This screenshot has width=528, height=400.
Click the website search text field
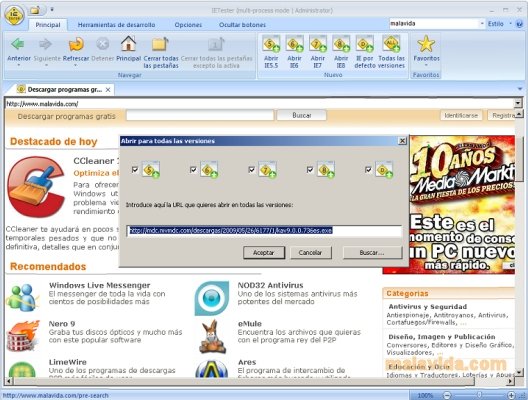coord(200,115)
